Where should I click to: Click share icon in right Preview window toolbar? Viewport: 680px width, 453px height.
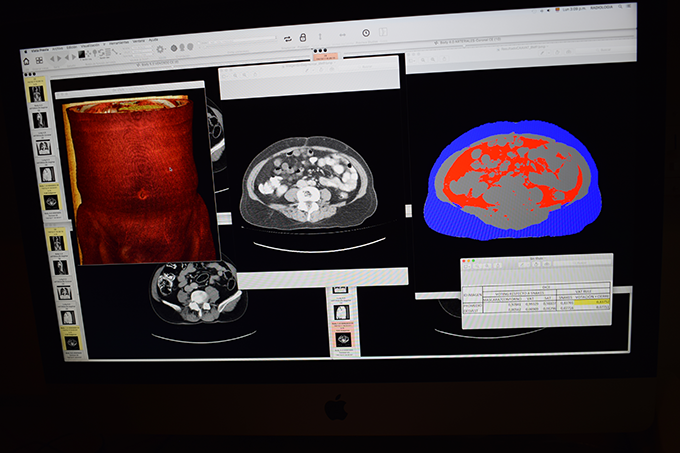pos(445,59)
